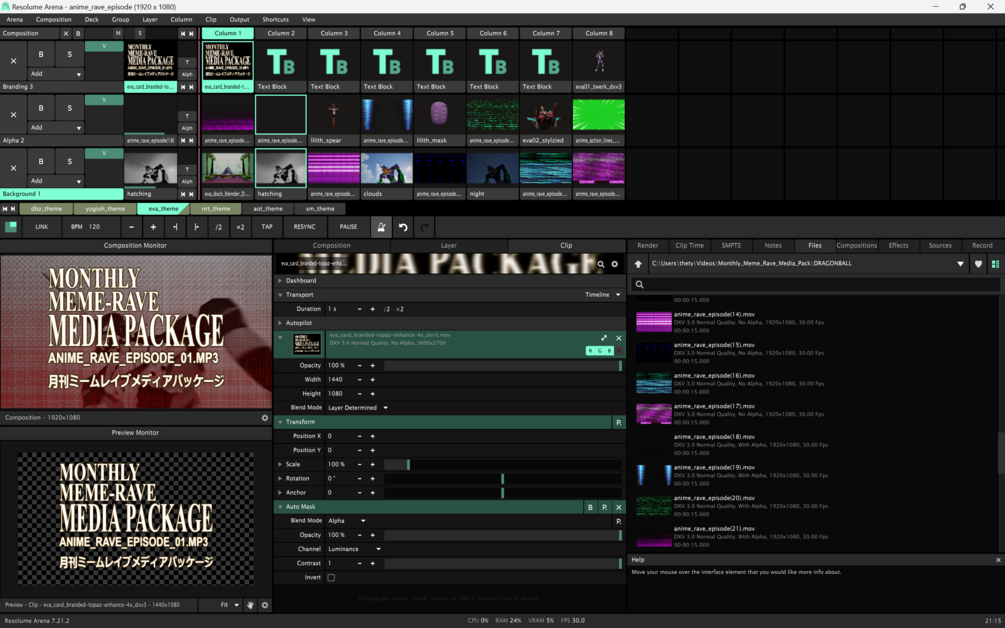
Task: Open the Composition Monitor settings gear
Action: (265, 418)
